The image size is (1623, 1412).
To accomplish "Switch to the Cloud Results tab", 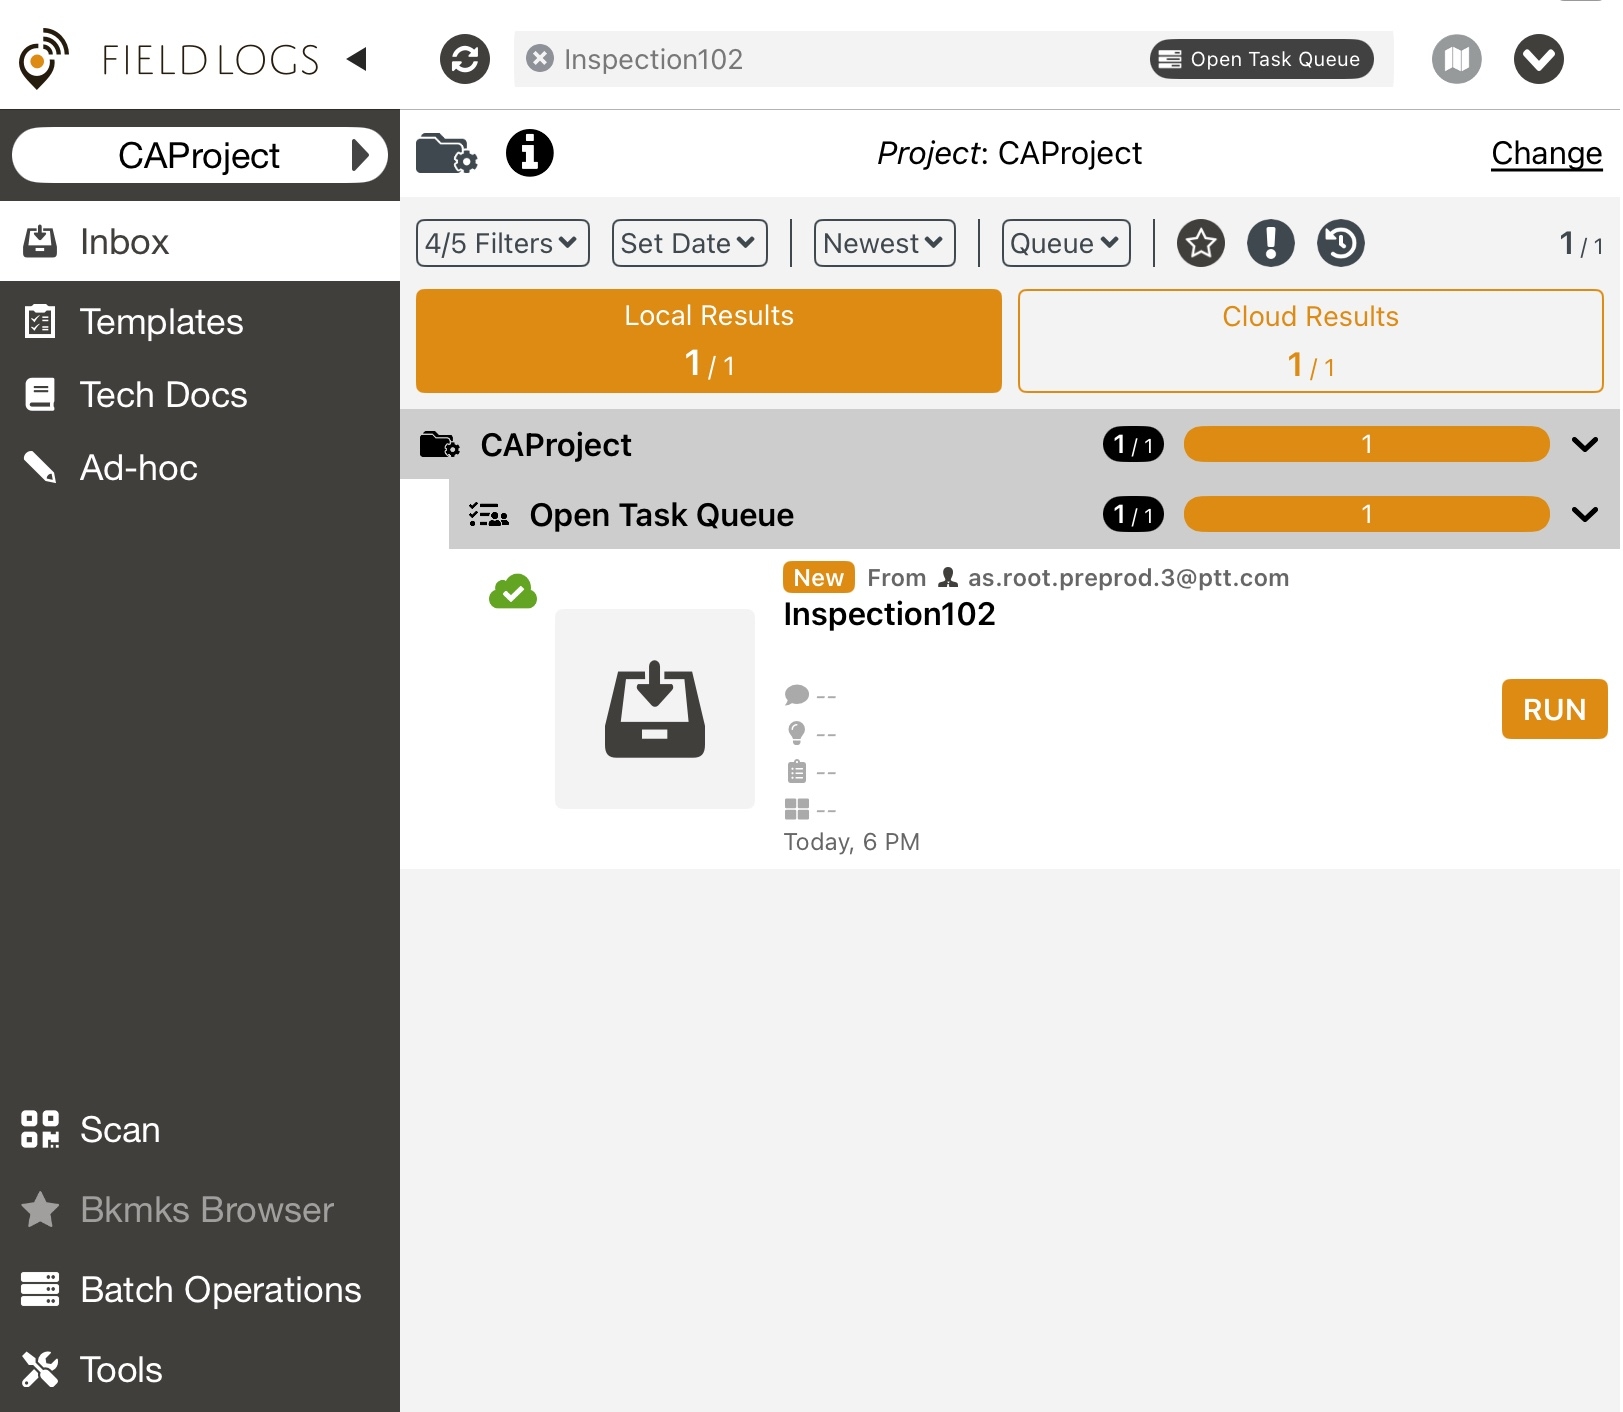I will click(1310, 341).
